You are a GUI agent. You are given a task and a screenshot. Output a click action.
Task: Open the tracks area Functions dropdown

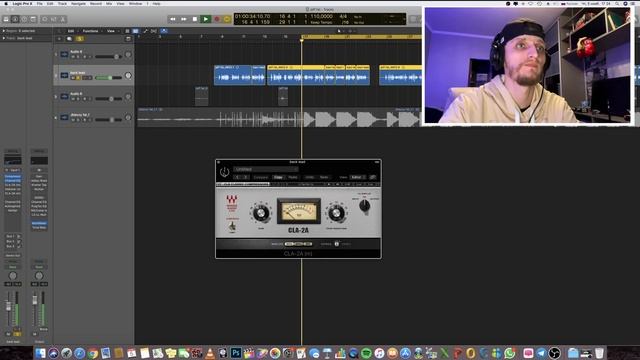(92, 31)
